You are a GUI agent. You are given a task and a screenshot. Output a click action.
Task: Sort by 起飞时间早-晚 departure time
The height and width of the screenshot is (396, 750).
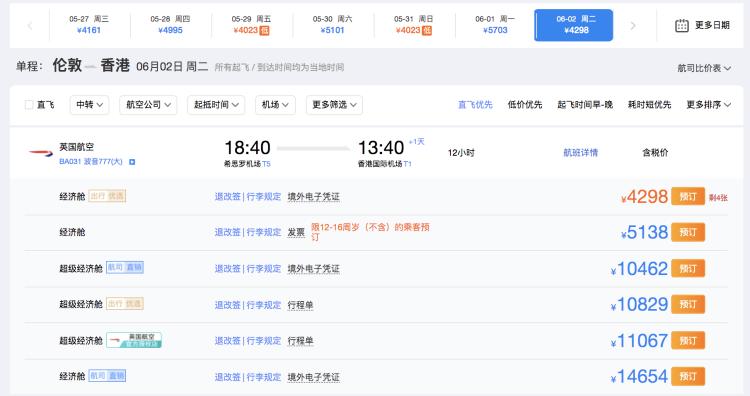coord(585,105)
